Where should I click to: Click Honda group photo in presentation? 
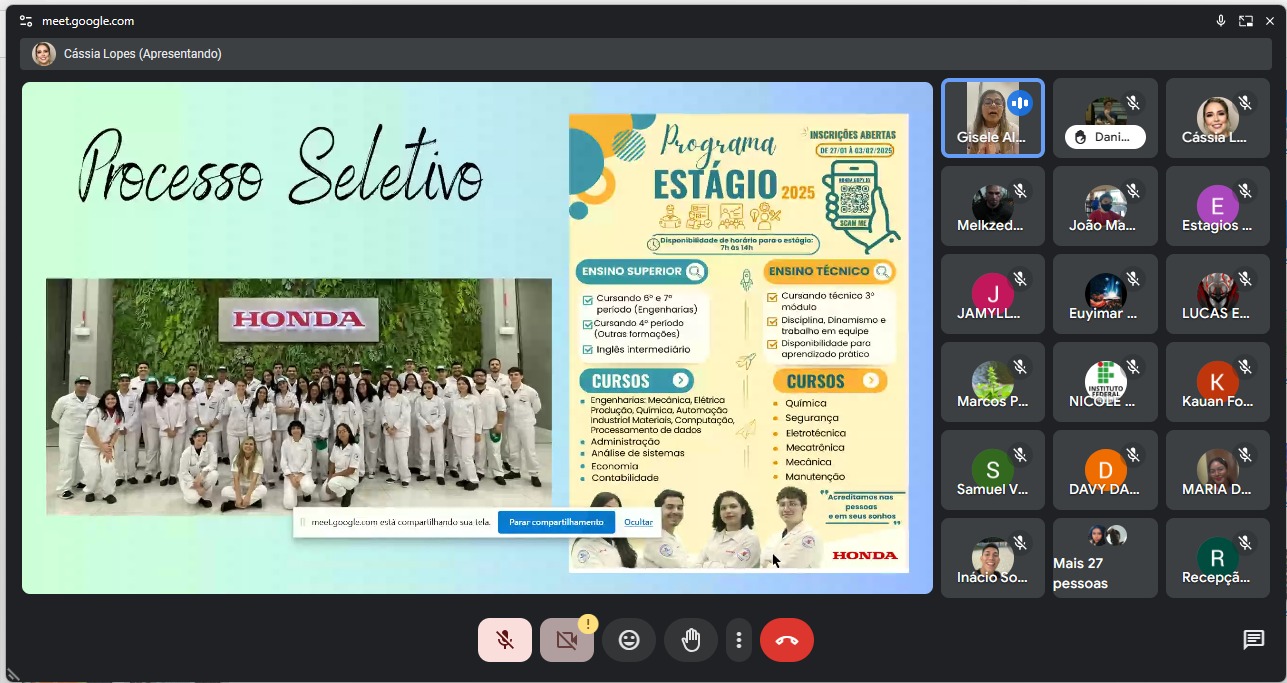[x=299, y=396]
